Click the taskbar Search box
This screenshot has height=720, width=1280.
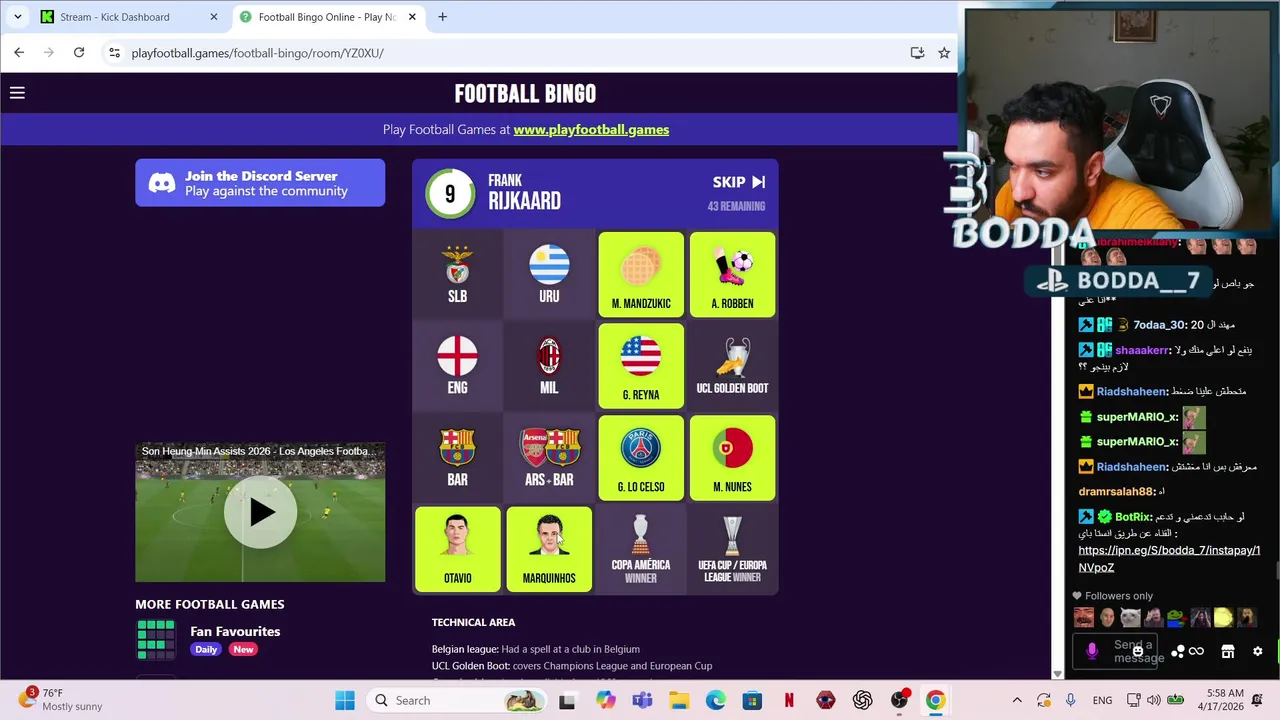pos(455,700)
